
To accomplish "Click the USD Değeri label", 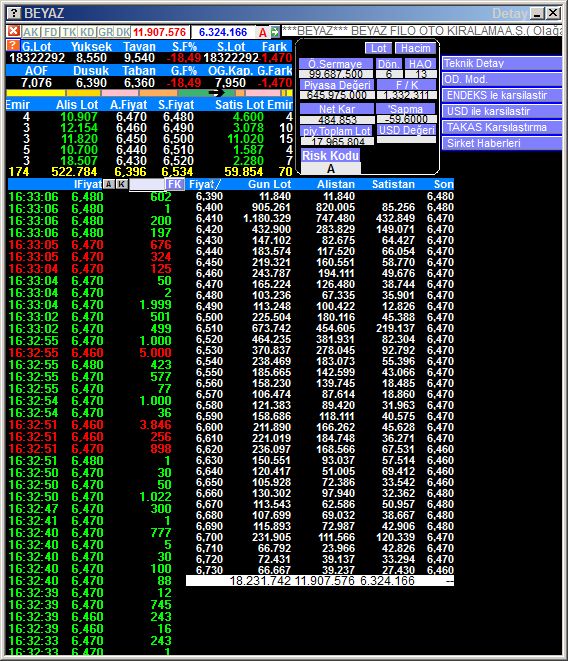I will 406,130.
